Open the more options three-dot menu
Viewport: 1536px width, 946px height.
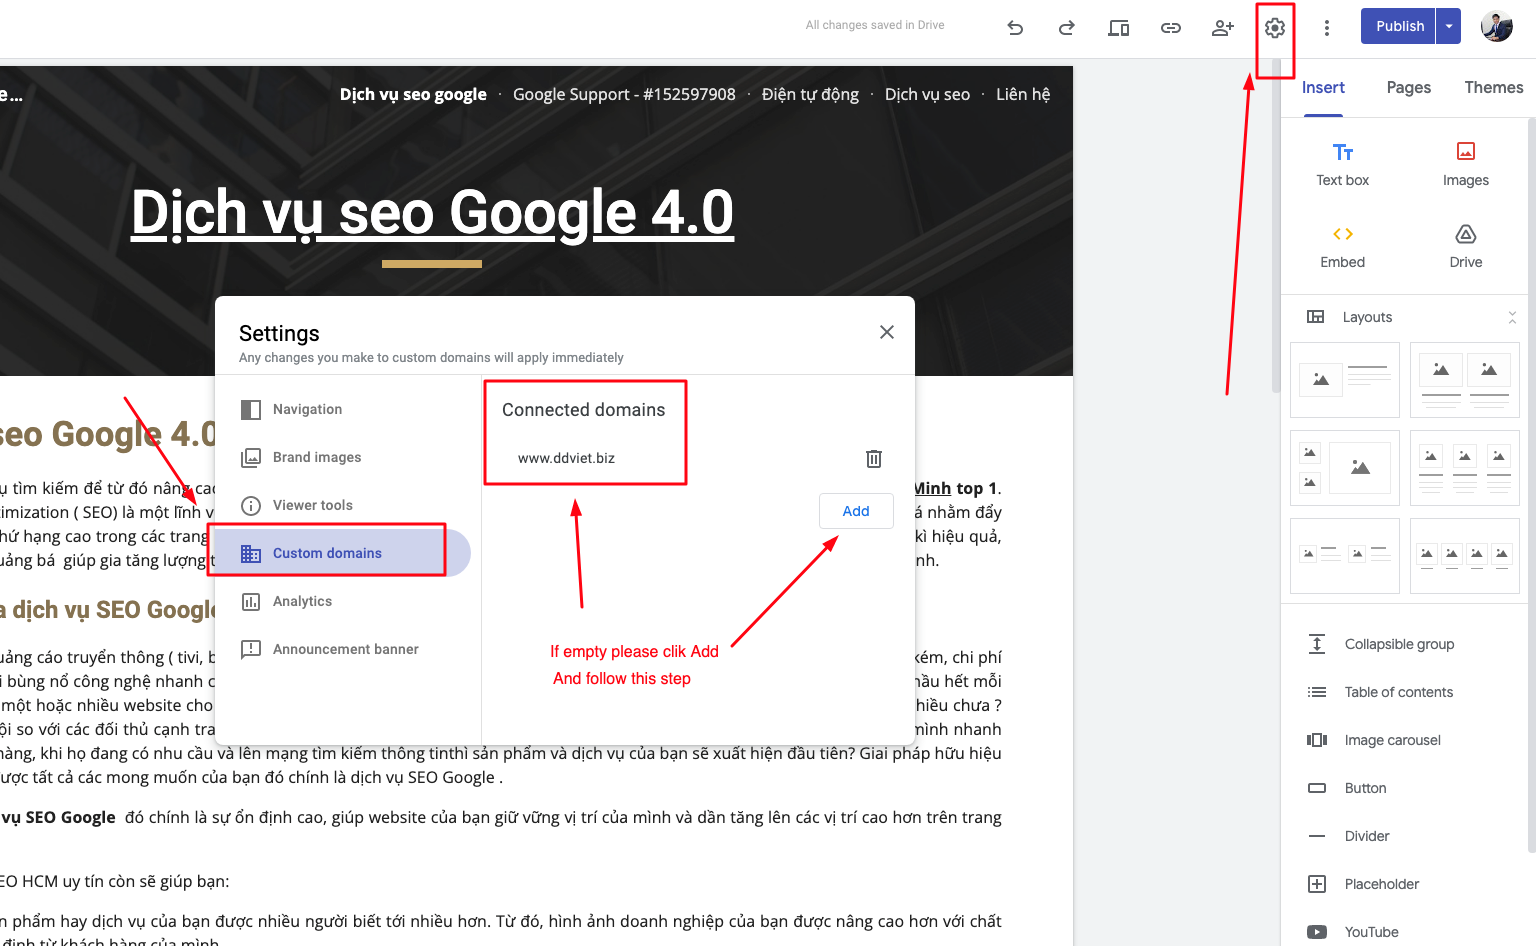tap(1327, 27)
